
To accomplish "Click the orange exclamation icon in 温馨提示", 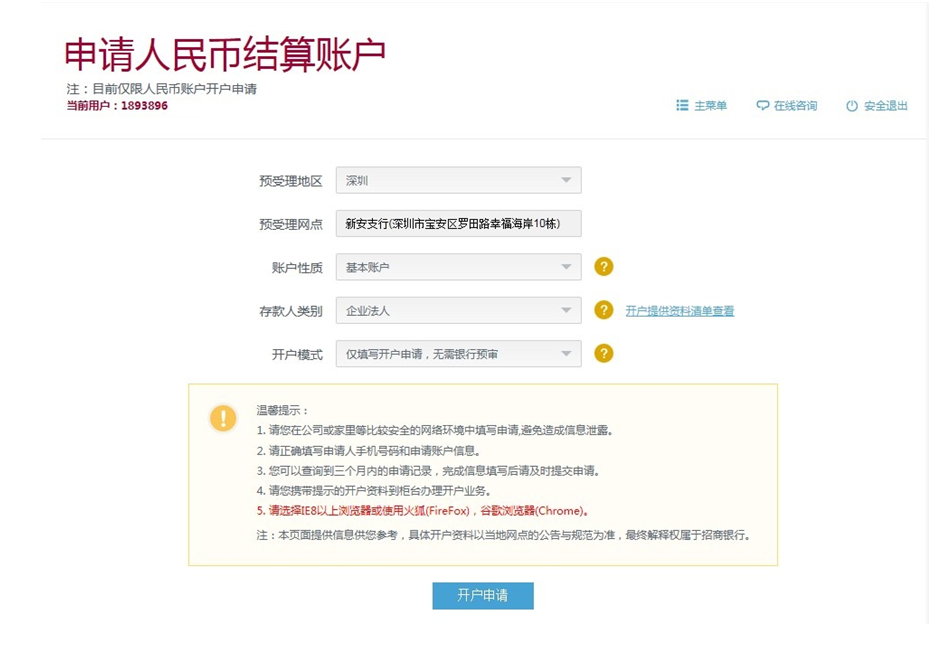I will pyautogui.click(x=223, y=418).
